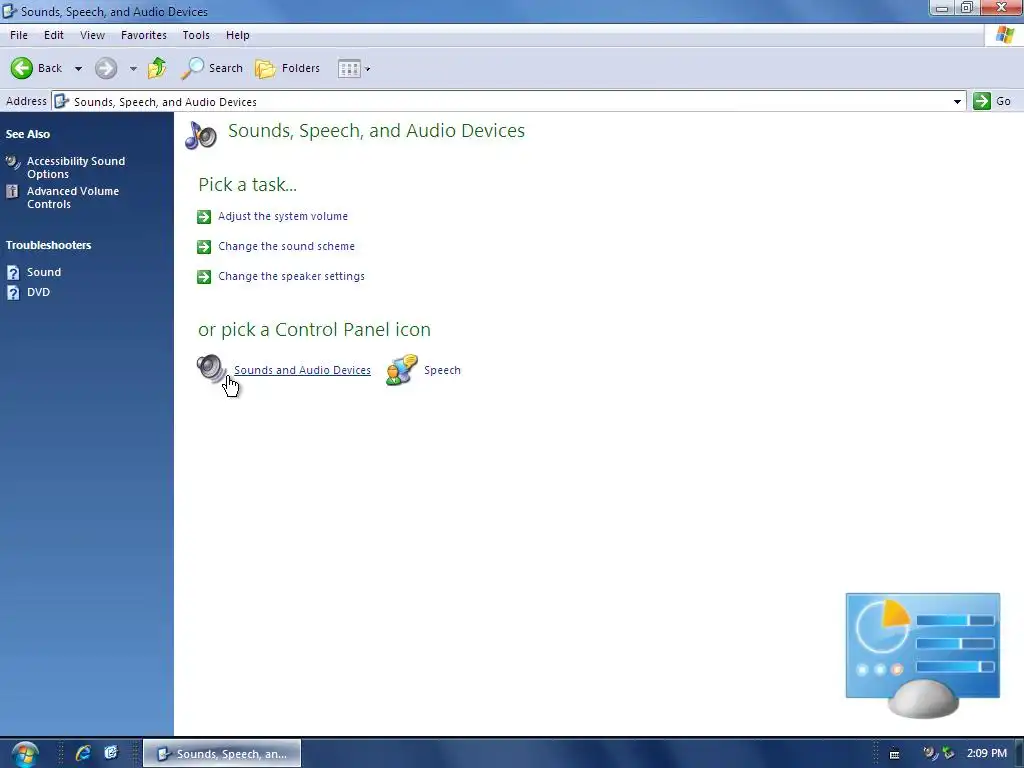Open the Start menu orb
1024x768 pixels.
tap(25, 754)
